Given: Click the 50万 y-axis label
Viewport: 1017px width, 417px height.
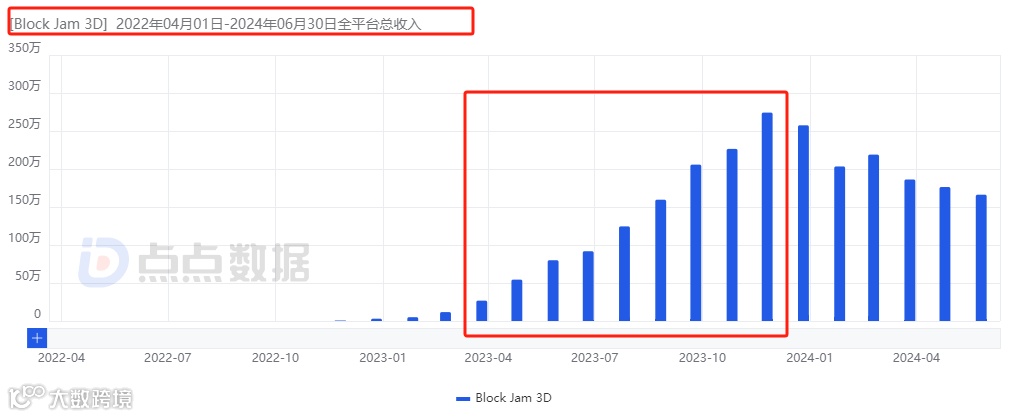Looking at the screenshot, I should click(27, 276).
